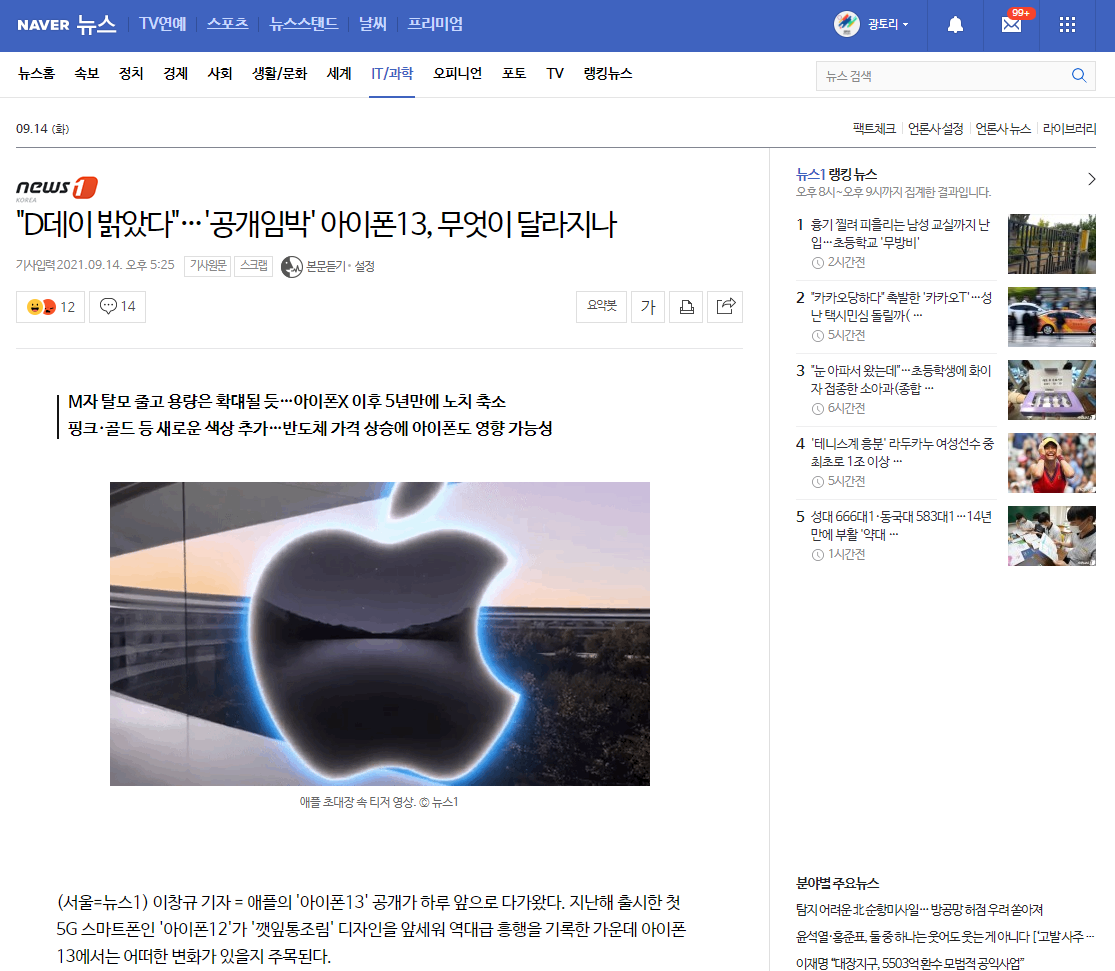The height and width of the screenshot is (971, 1115).
Task: Select the 경제 news tab
Action: pyautogui.click(x=176, y=73)
